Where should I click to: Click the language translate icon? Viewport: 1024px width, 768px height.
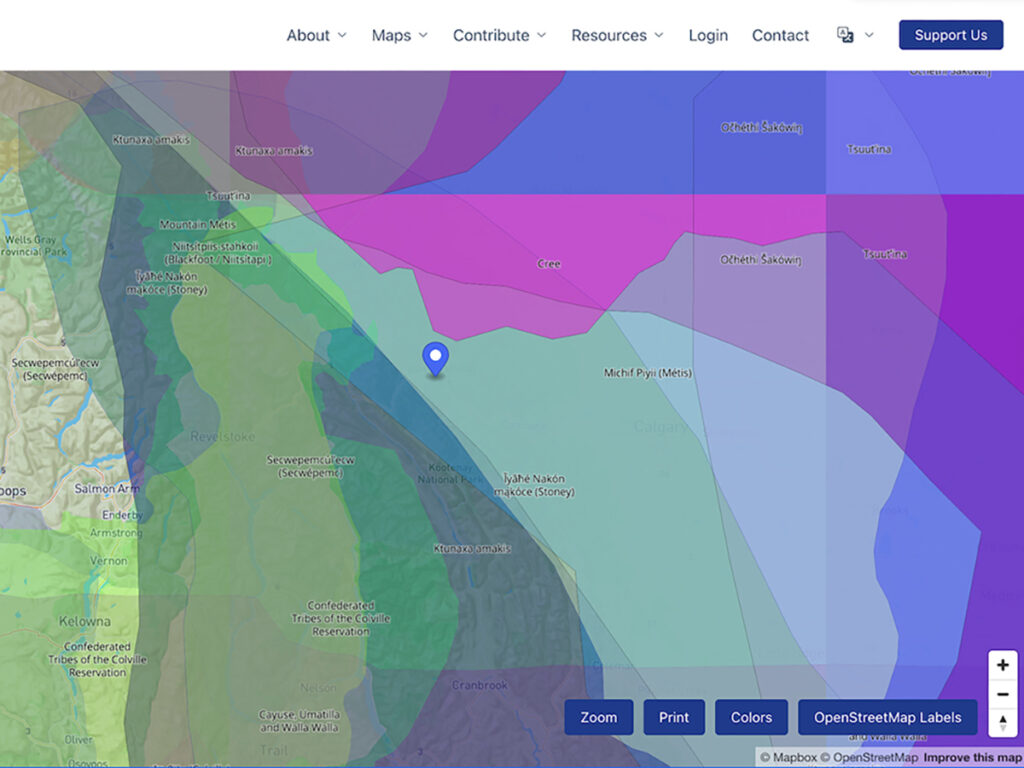coord(845,35)
